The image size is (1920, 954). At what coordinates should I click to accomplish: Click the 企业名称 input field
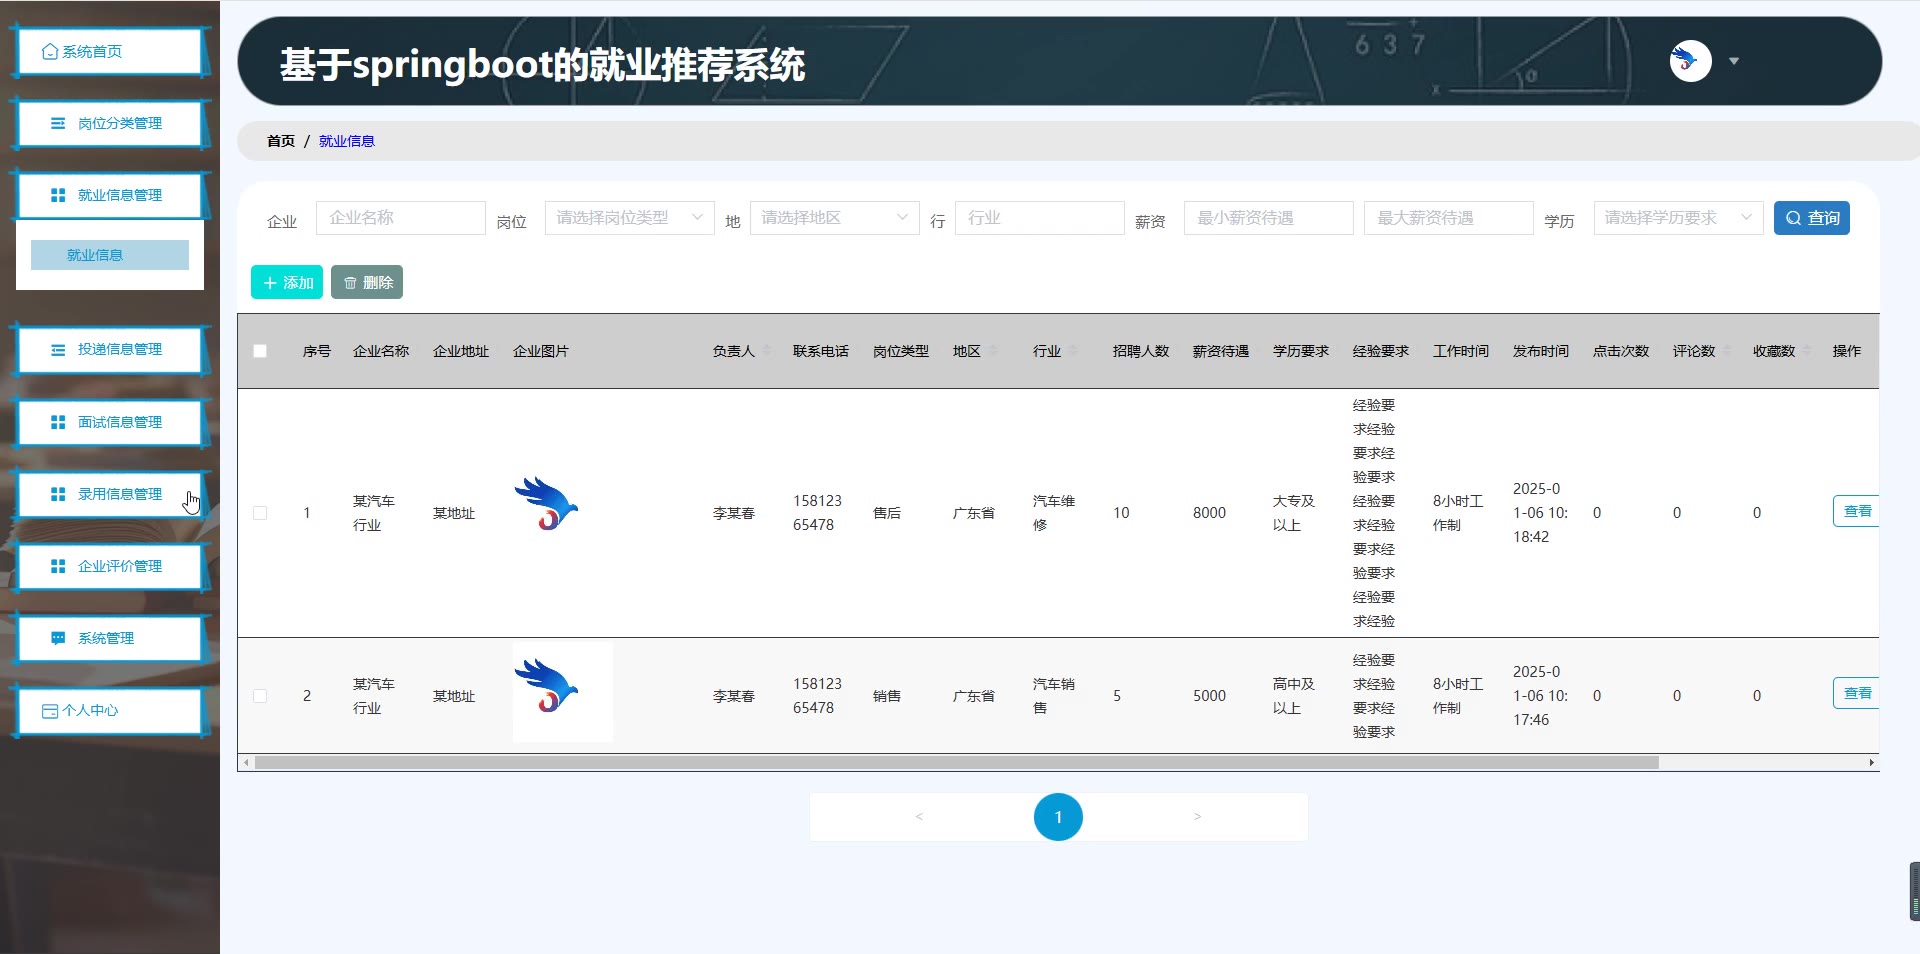pyautogui.click(x=400, y=218)
